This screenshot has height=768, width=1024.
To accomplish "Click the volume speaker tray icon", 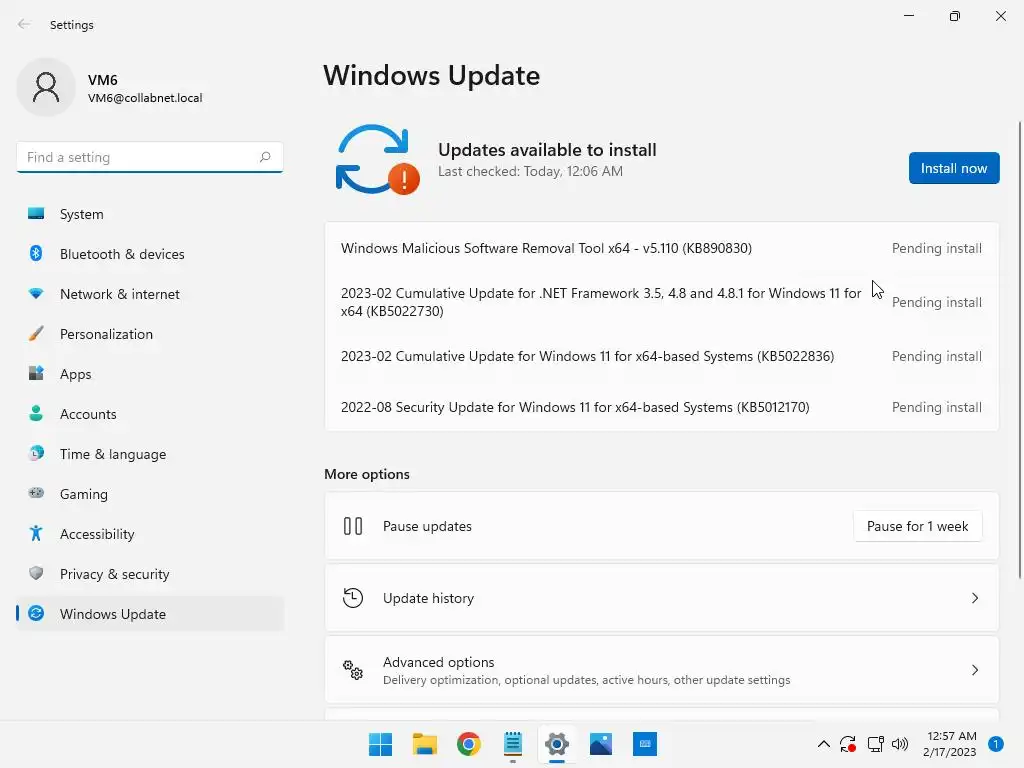I will pyautogui.click(x=900, y=744).
